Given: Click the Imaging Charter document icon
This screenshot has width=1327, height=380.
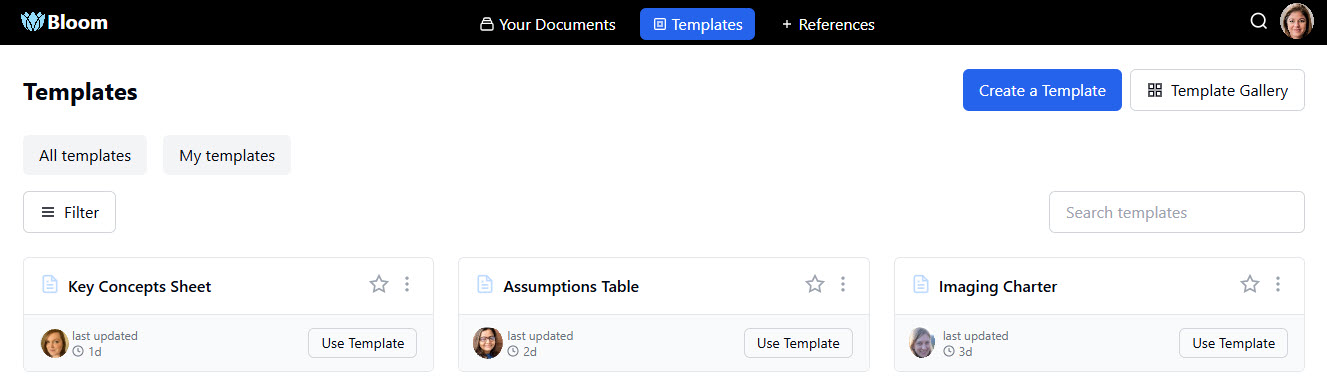Looking at the screenshot, I should coord(921,285).
